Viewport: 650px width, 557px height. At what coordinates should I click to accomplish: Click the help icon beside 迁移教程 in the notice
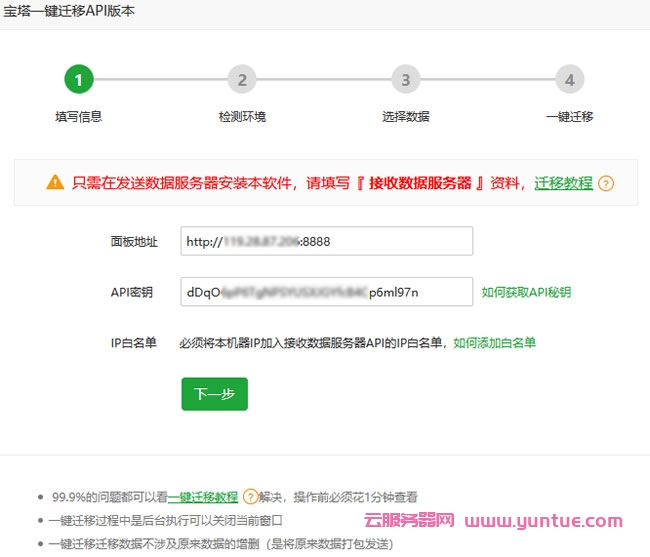(606, 184)
